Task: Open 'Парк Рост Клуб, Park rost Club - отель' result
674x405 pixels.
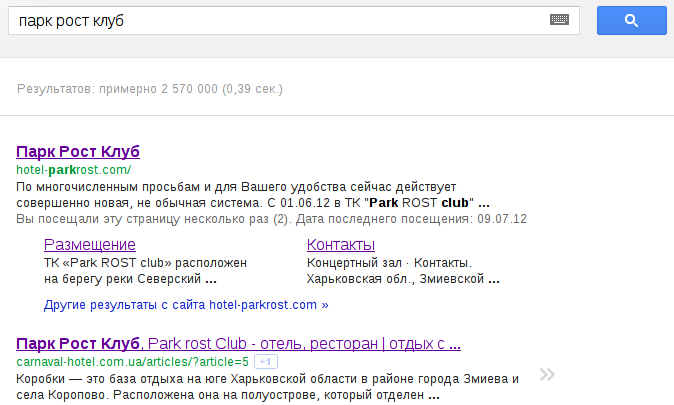Action: point(239,344)
